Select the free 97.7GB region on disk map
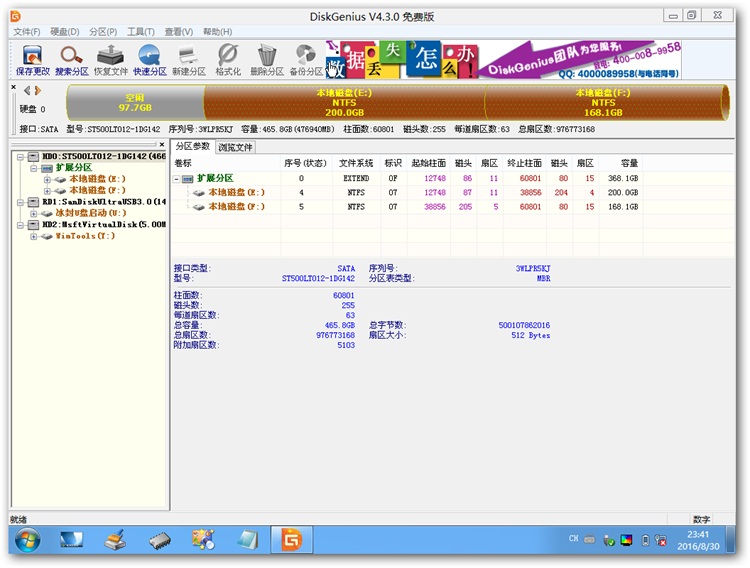This screenshot has width=750, height=568. [136, 103]
